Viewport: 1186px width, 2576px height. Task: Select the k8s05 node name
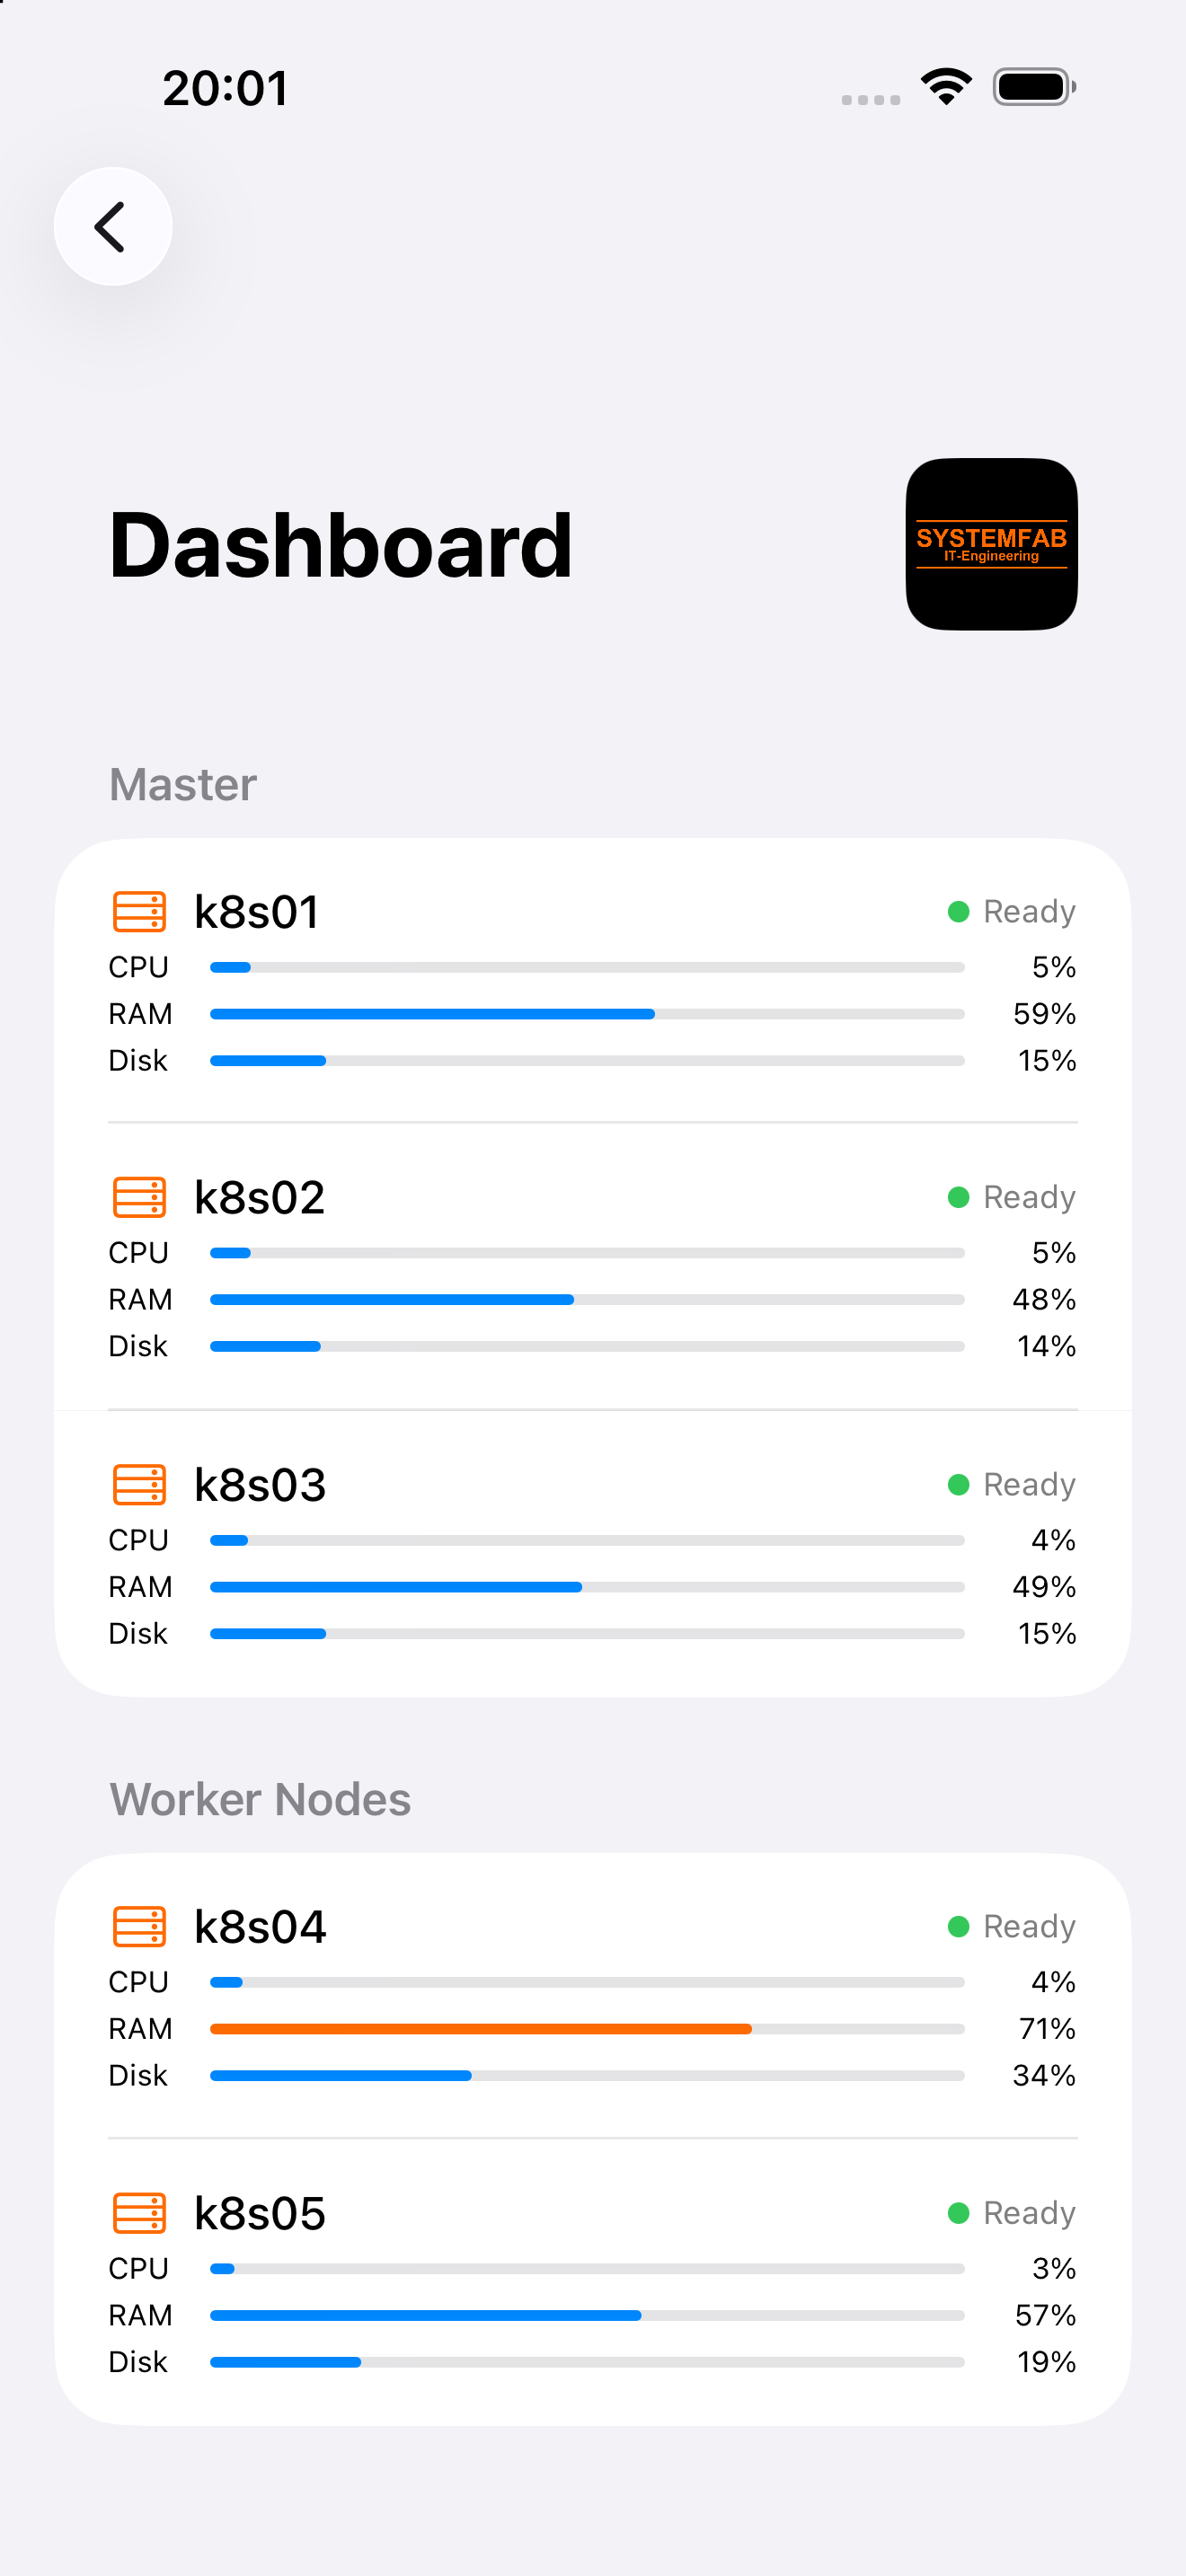tap(260, 2214)
